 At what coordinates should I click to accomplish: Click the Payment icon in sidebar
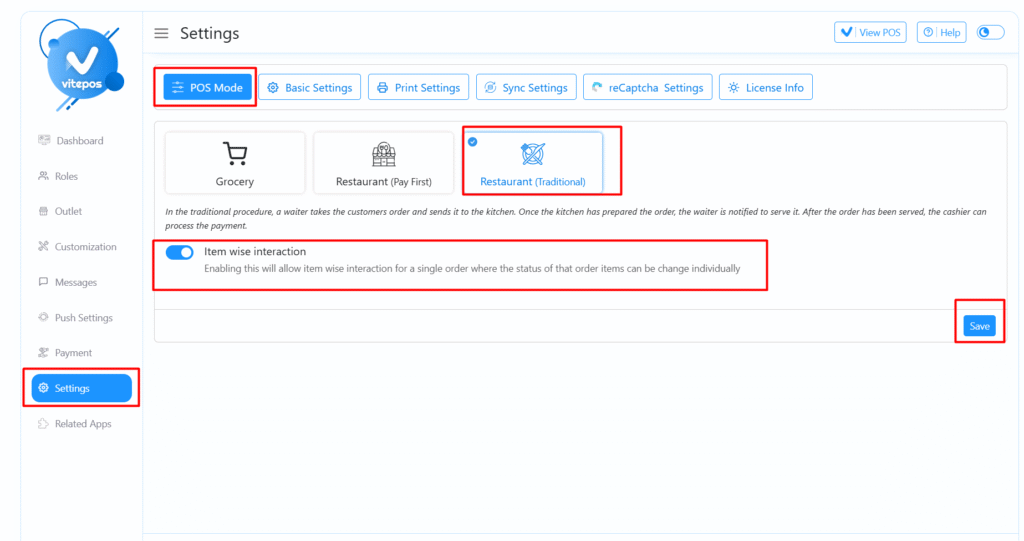point(43,352)
